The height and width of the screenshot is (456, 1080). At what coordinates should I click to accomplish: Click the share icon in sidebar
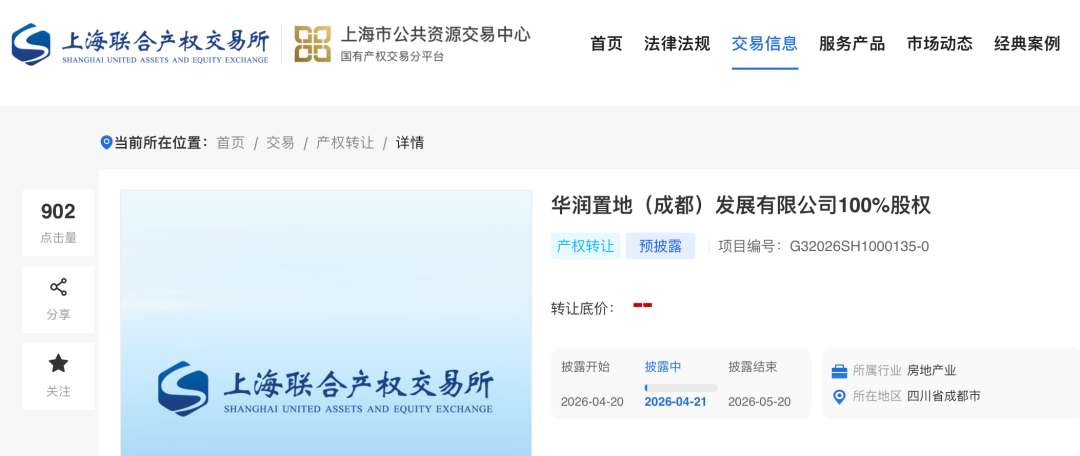tap(58, 288)
